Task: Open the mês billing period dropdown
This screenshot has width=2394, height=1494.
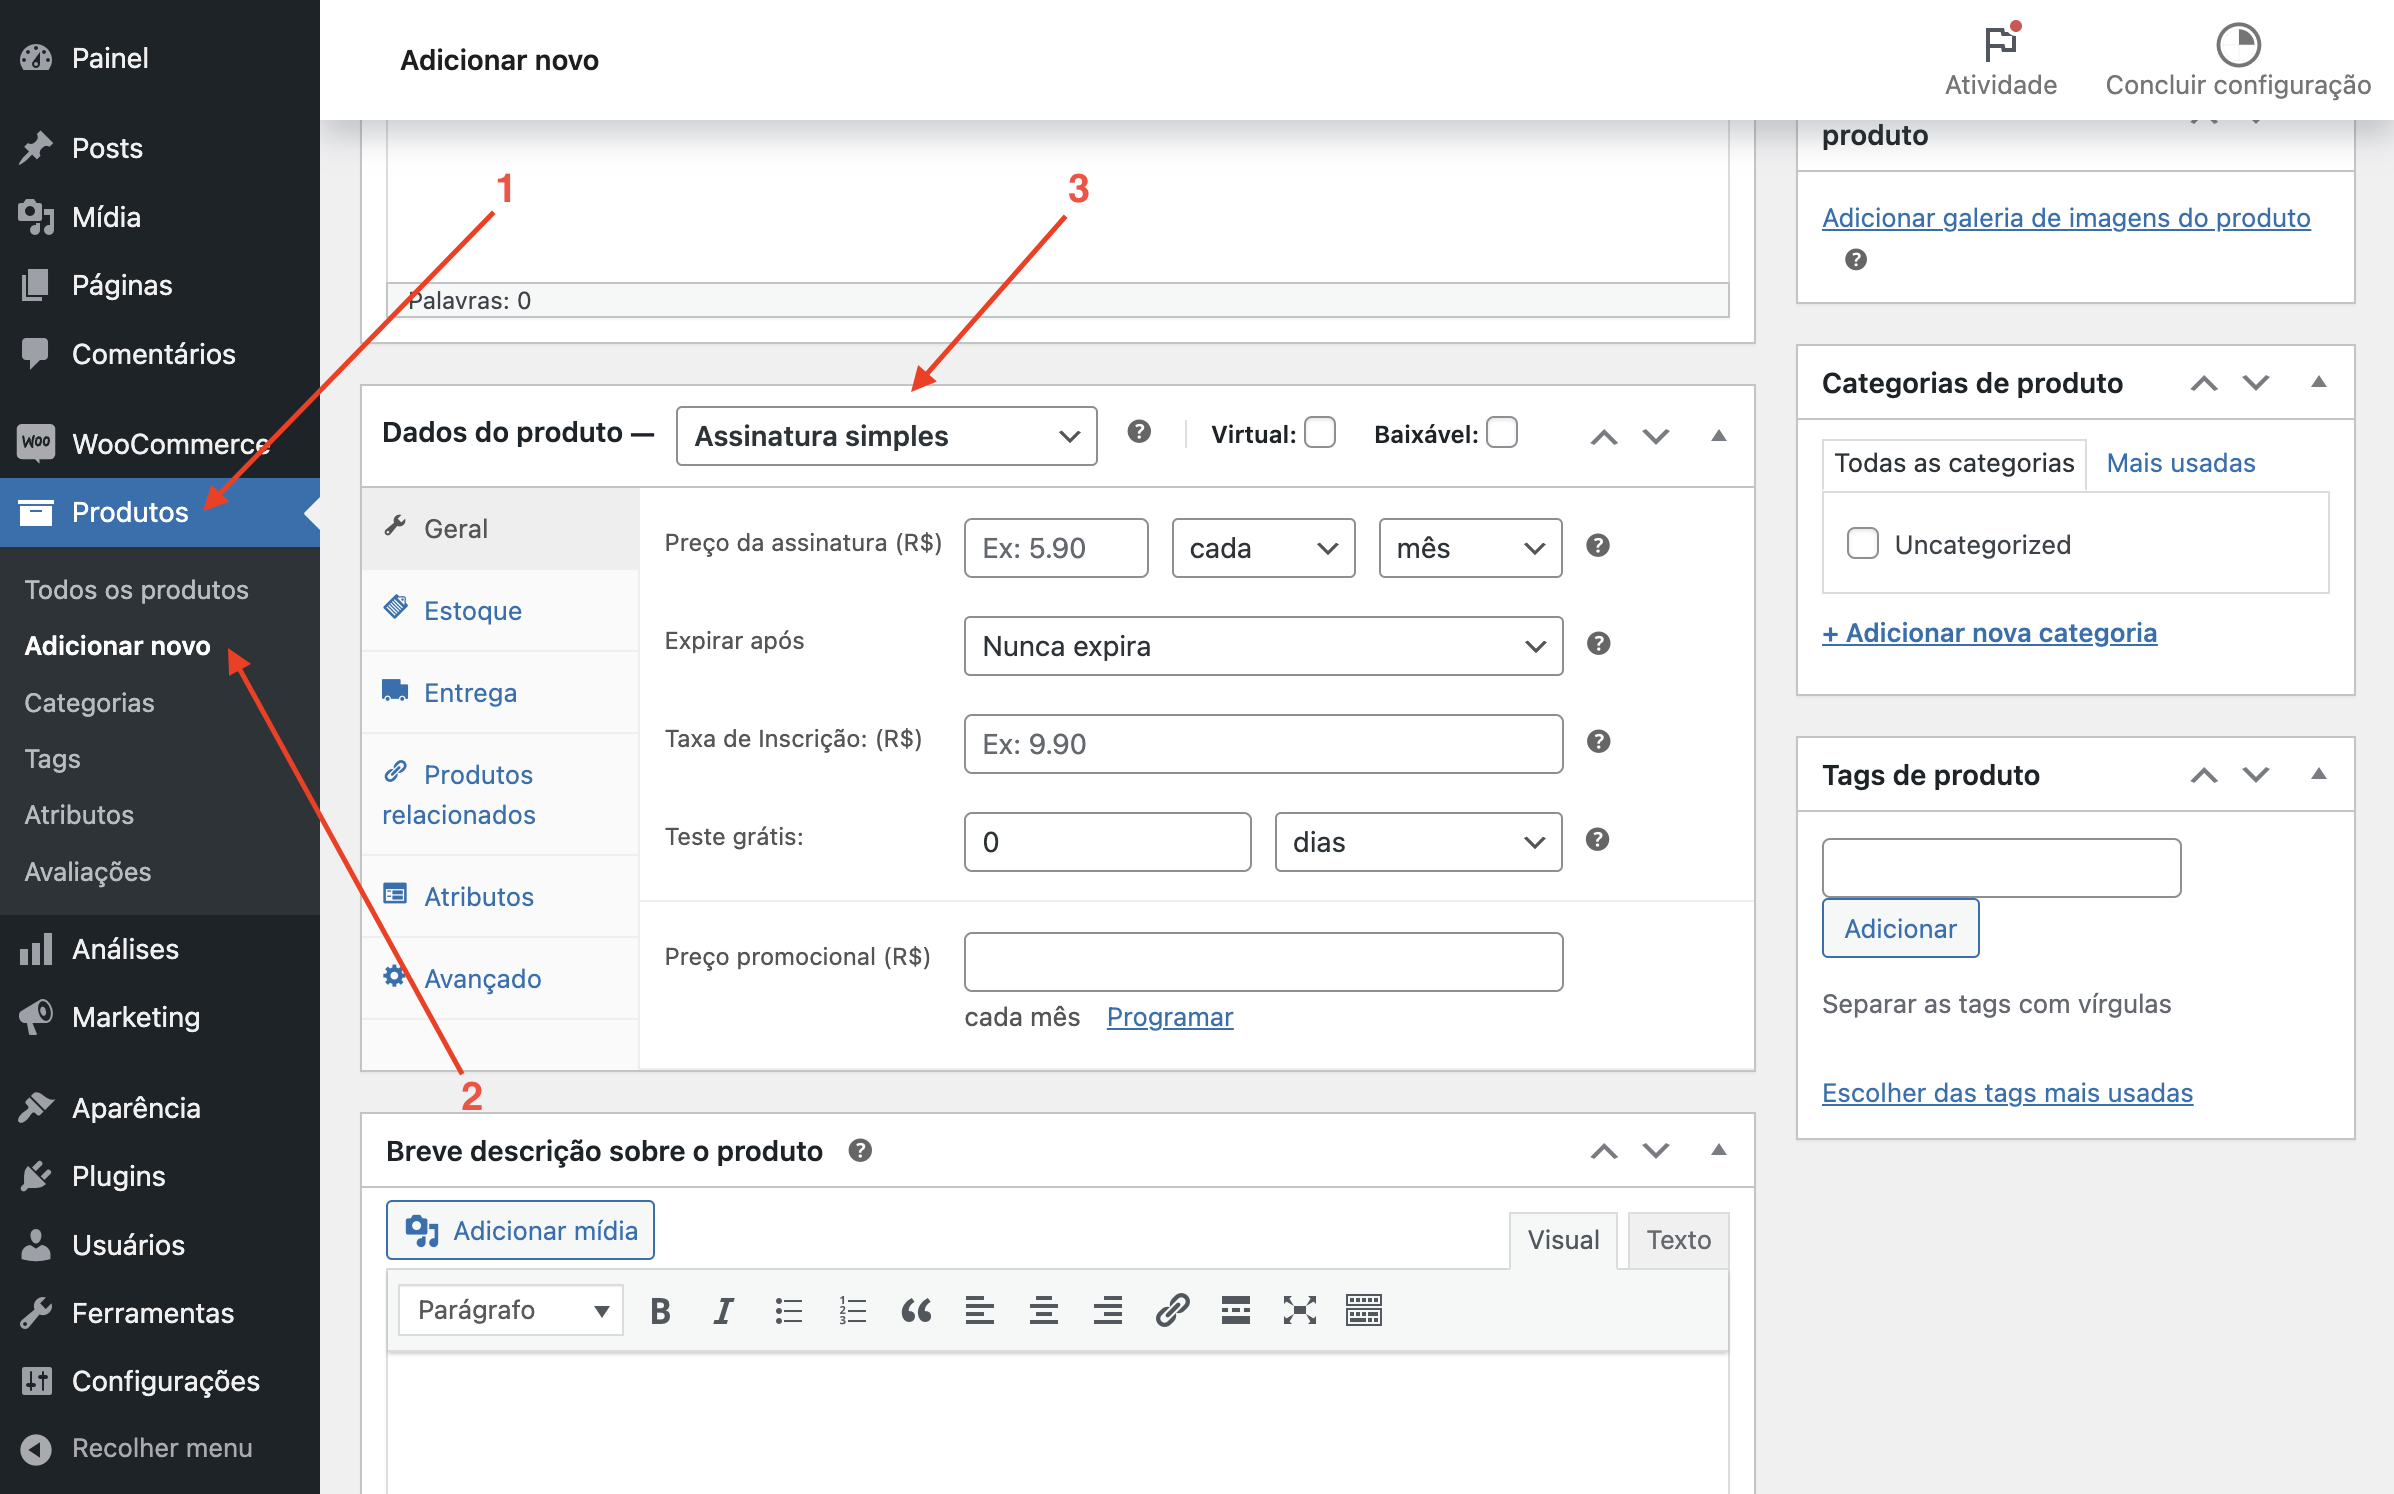Action: tap(1470, 548)
